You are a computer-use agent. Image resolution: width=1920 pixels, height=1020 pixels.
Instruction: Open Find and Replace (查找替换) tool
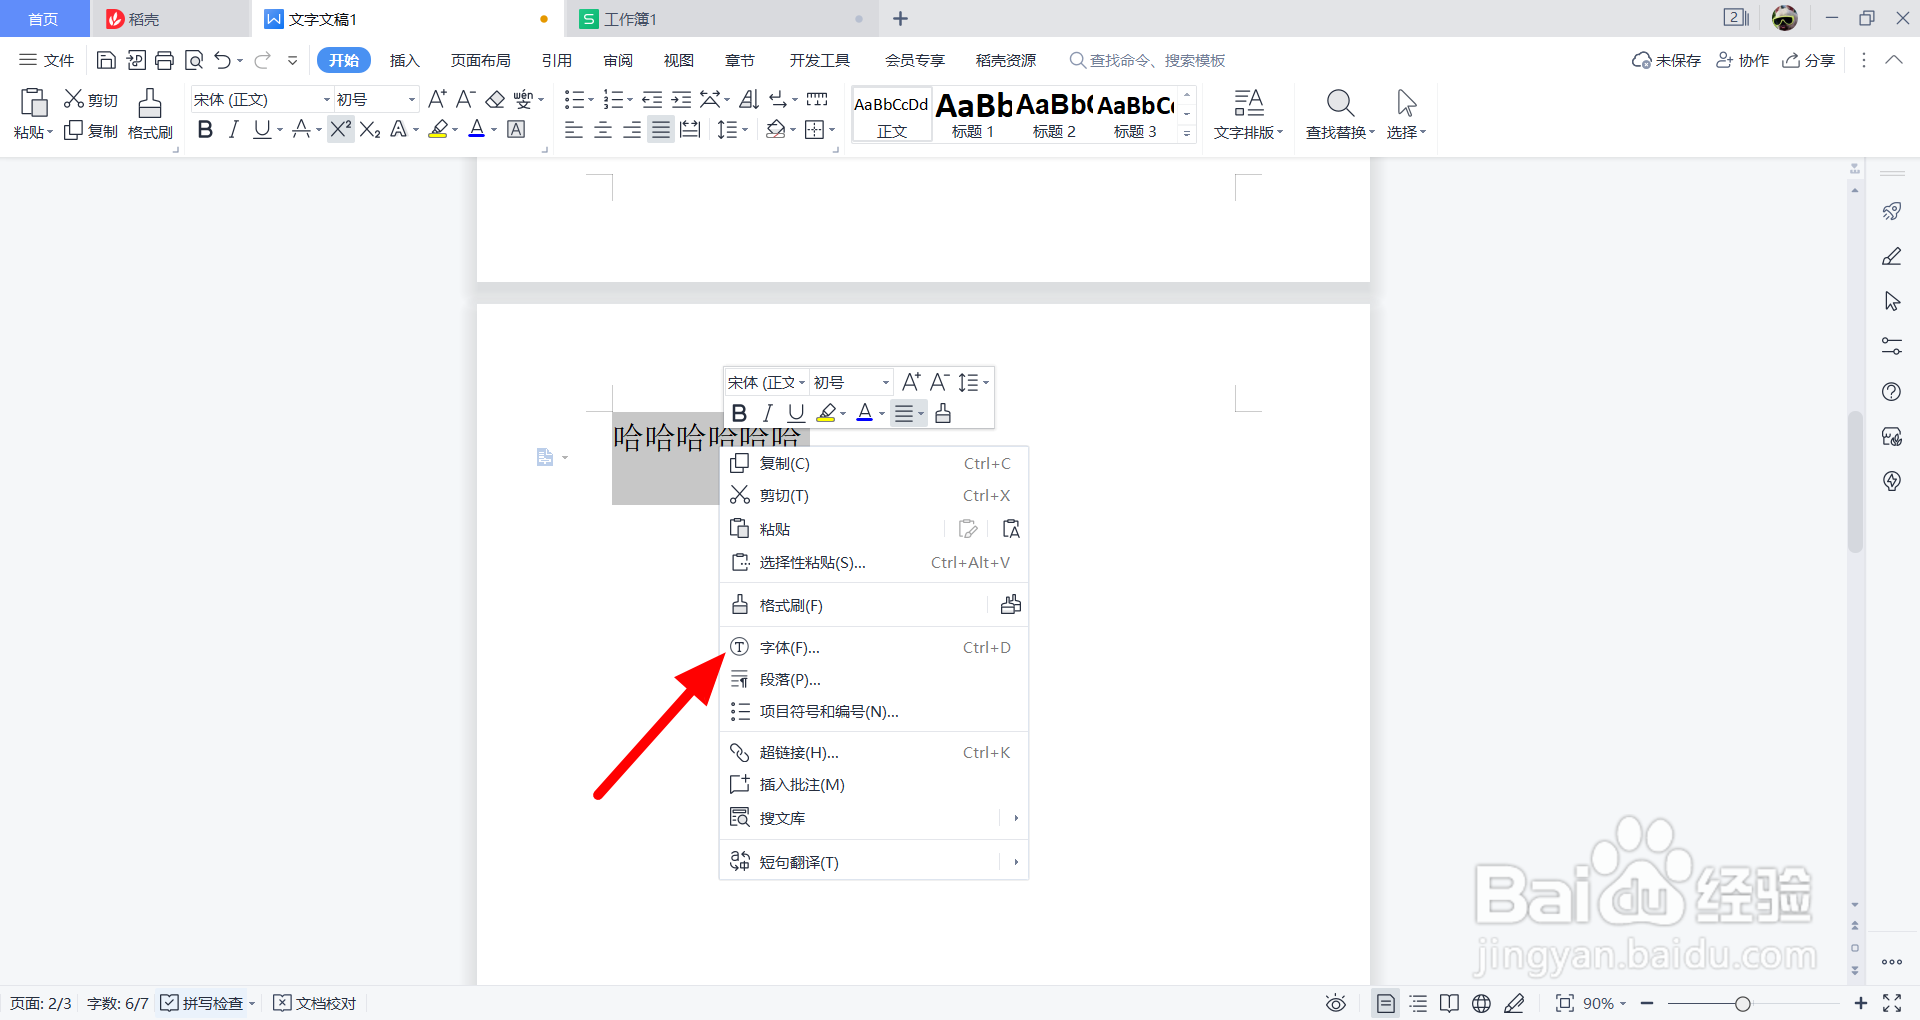click(x=1340, y=113)
